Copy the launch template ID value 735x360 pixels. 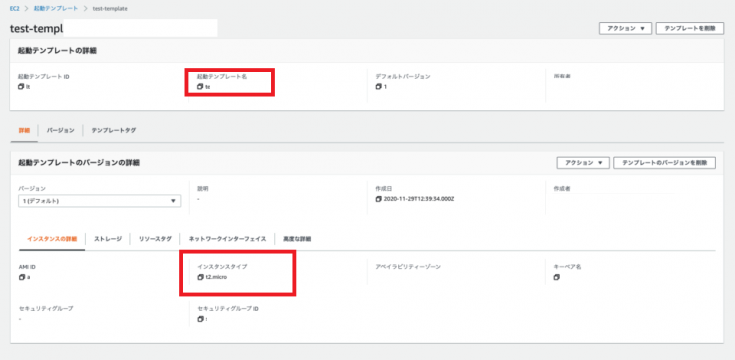click(x=21, y=87)
